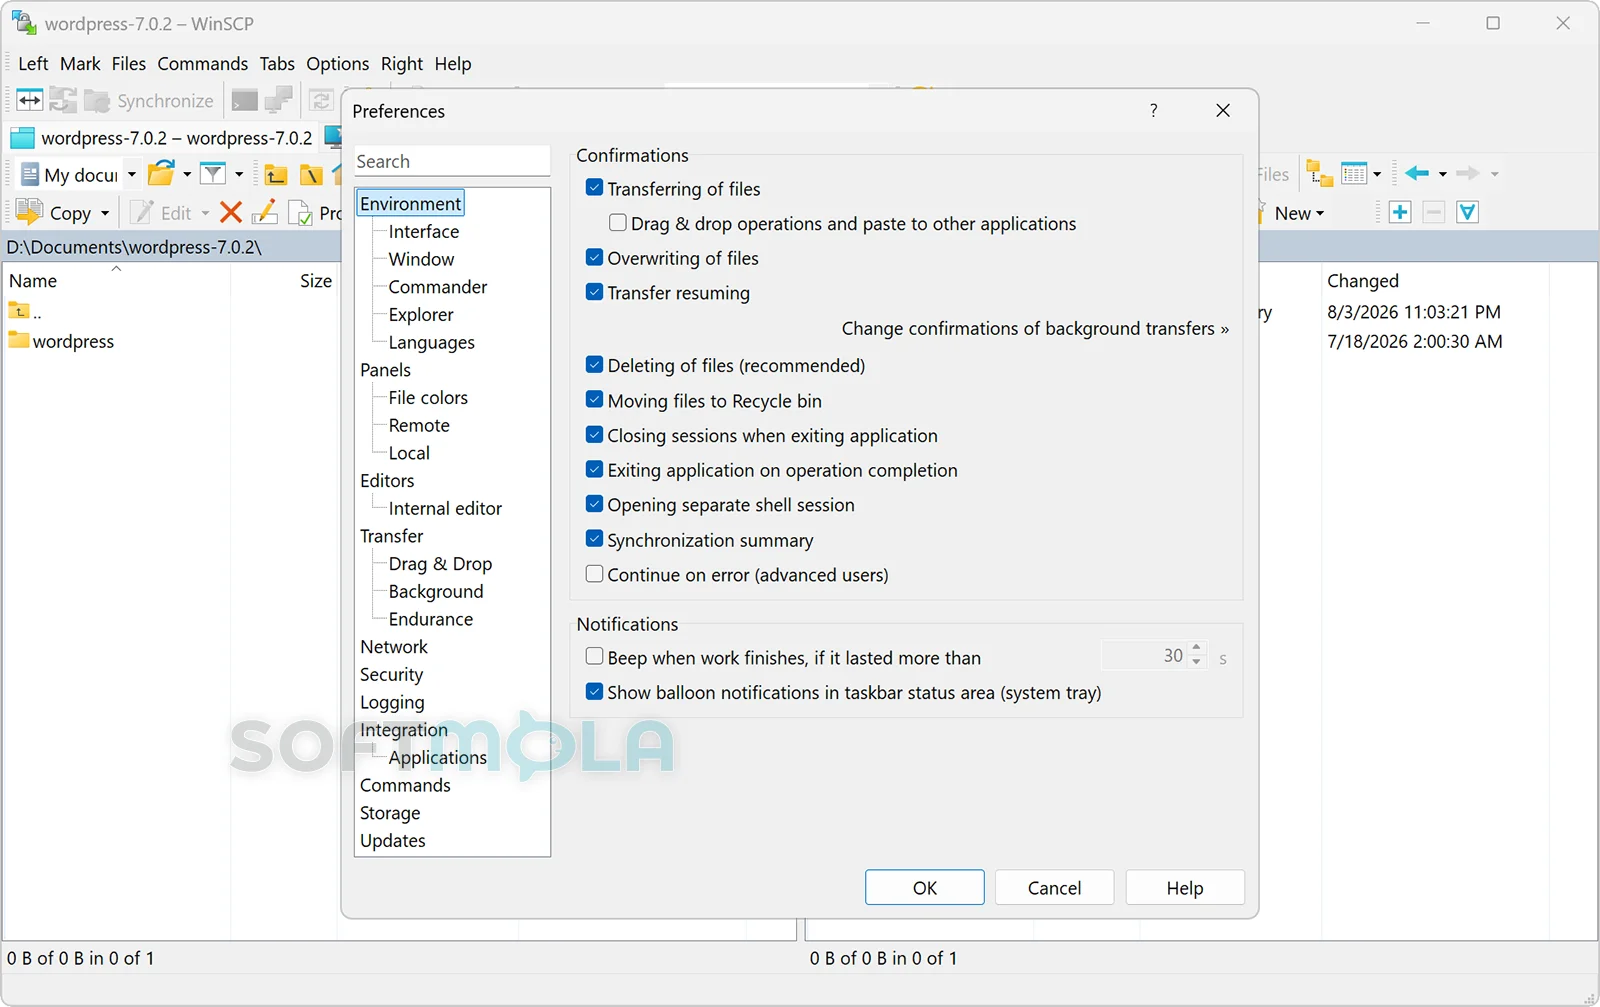Viewport: 1600px width, 1007px height.
Task: Select Drag & Drop in preferences tree
Action: coord(440,563)
